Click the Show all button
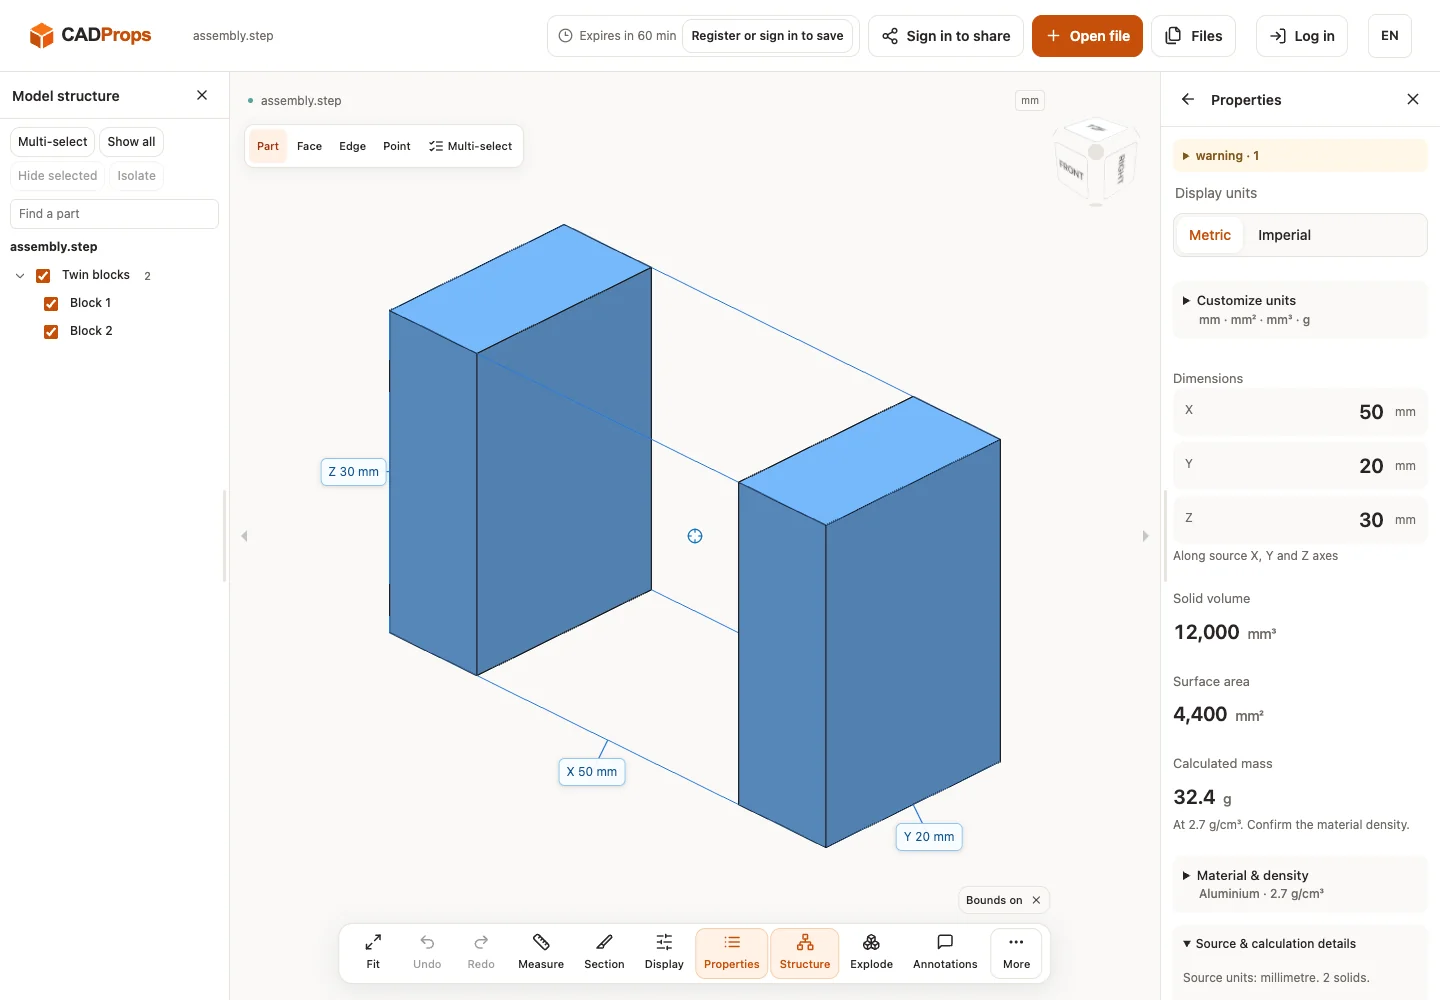The width and height of the screenshot is (1440, 1000). [x=131, y=142]
